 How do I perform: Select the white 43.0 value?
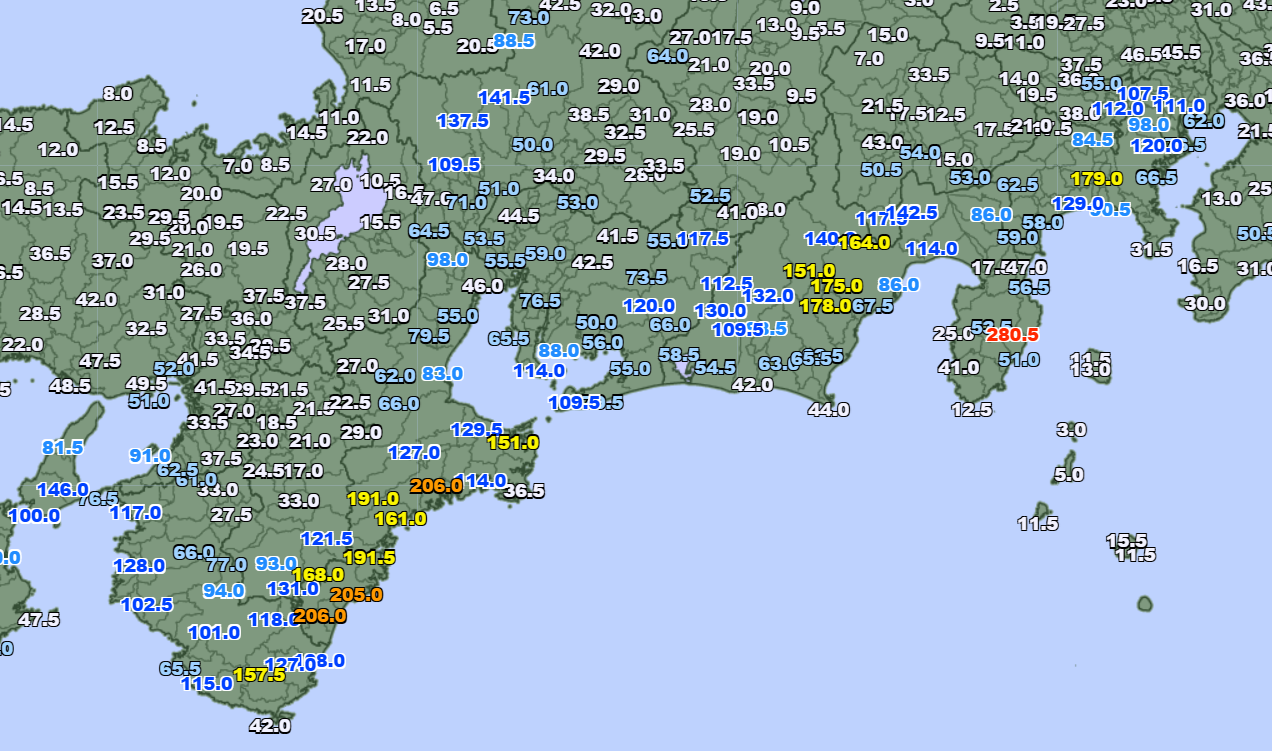tap(882, 143)
